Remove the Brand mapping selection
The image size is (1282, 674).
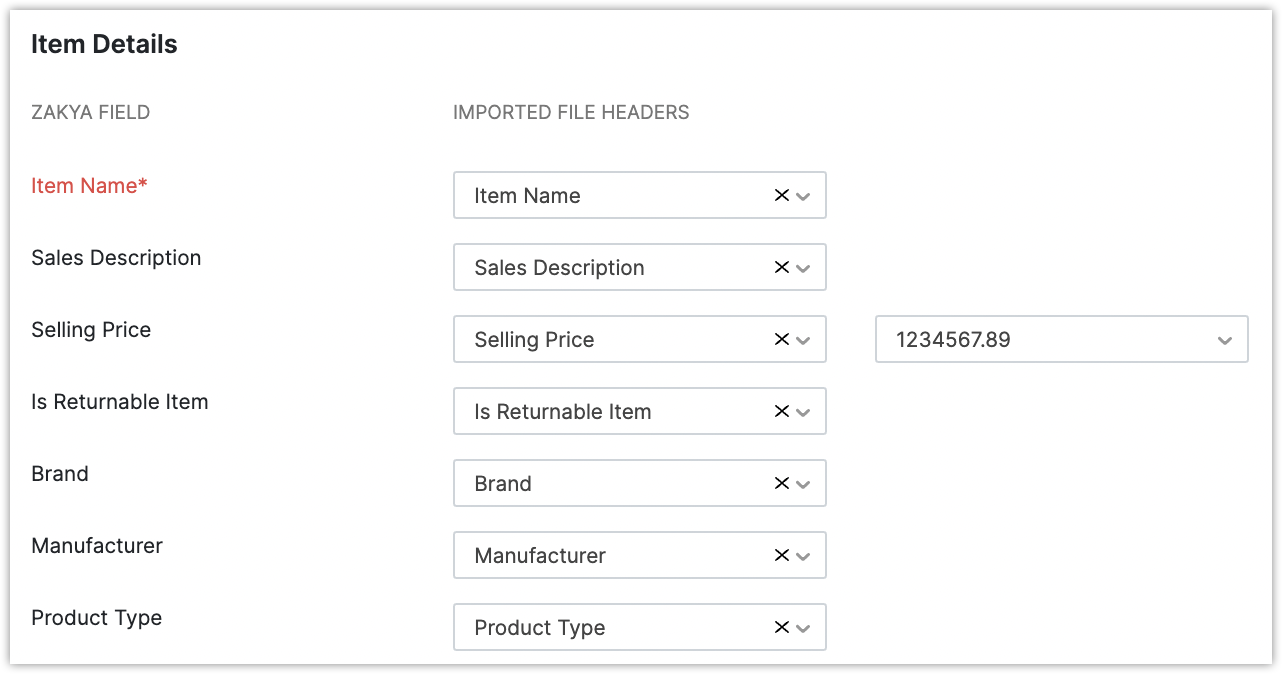click(x=782, y=484)
